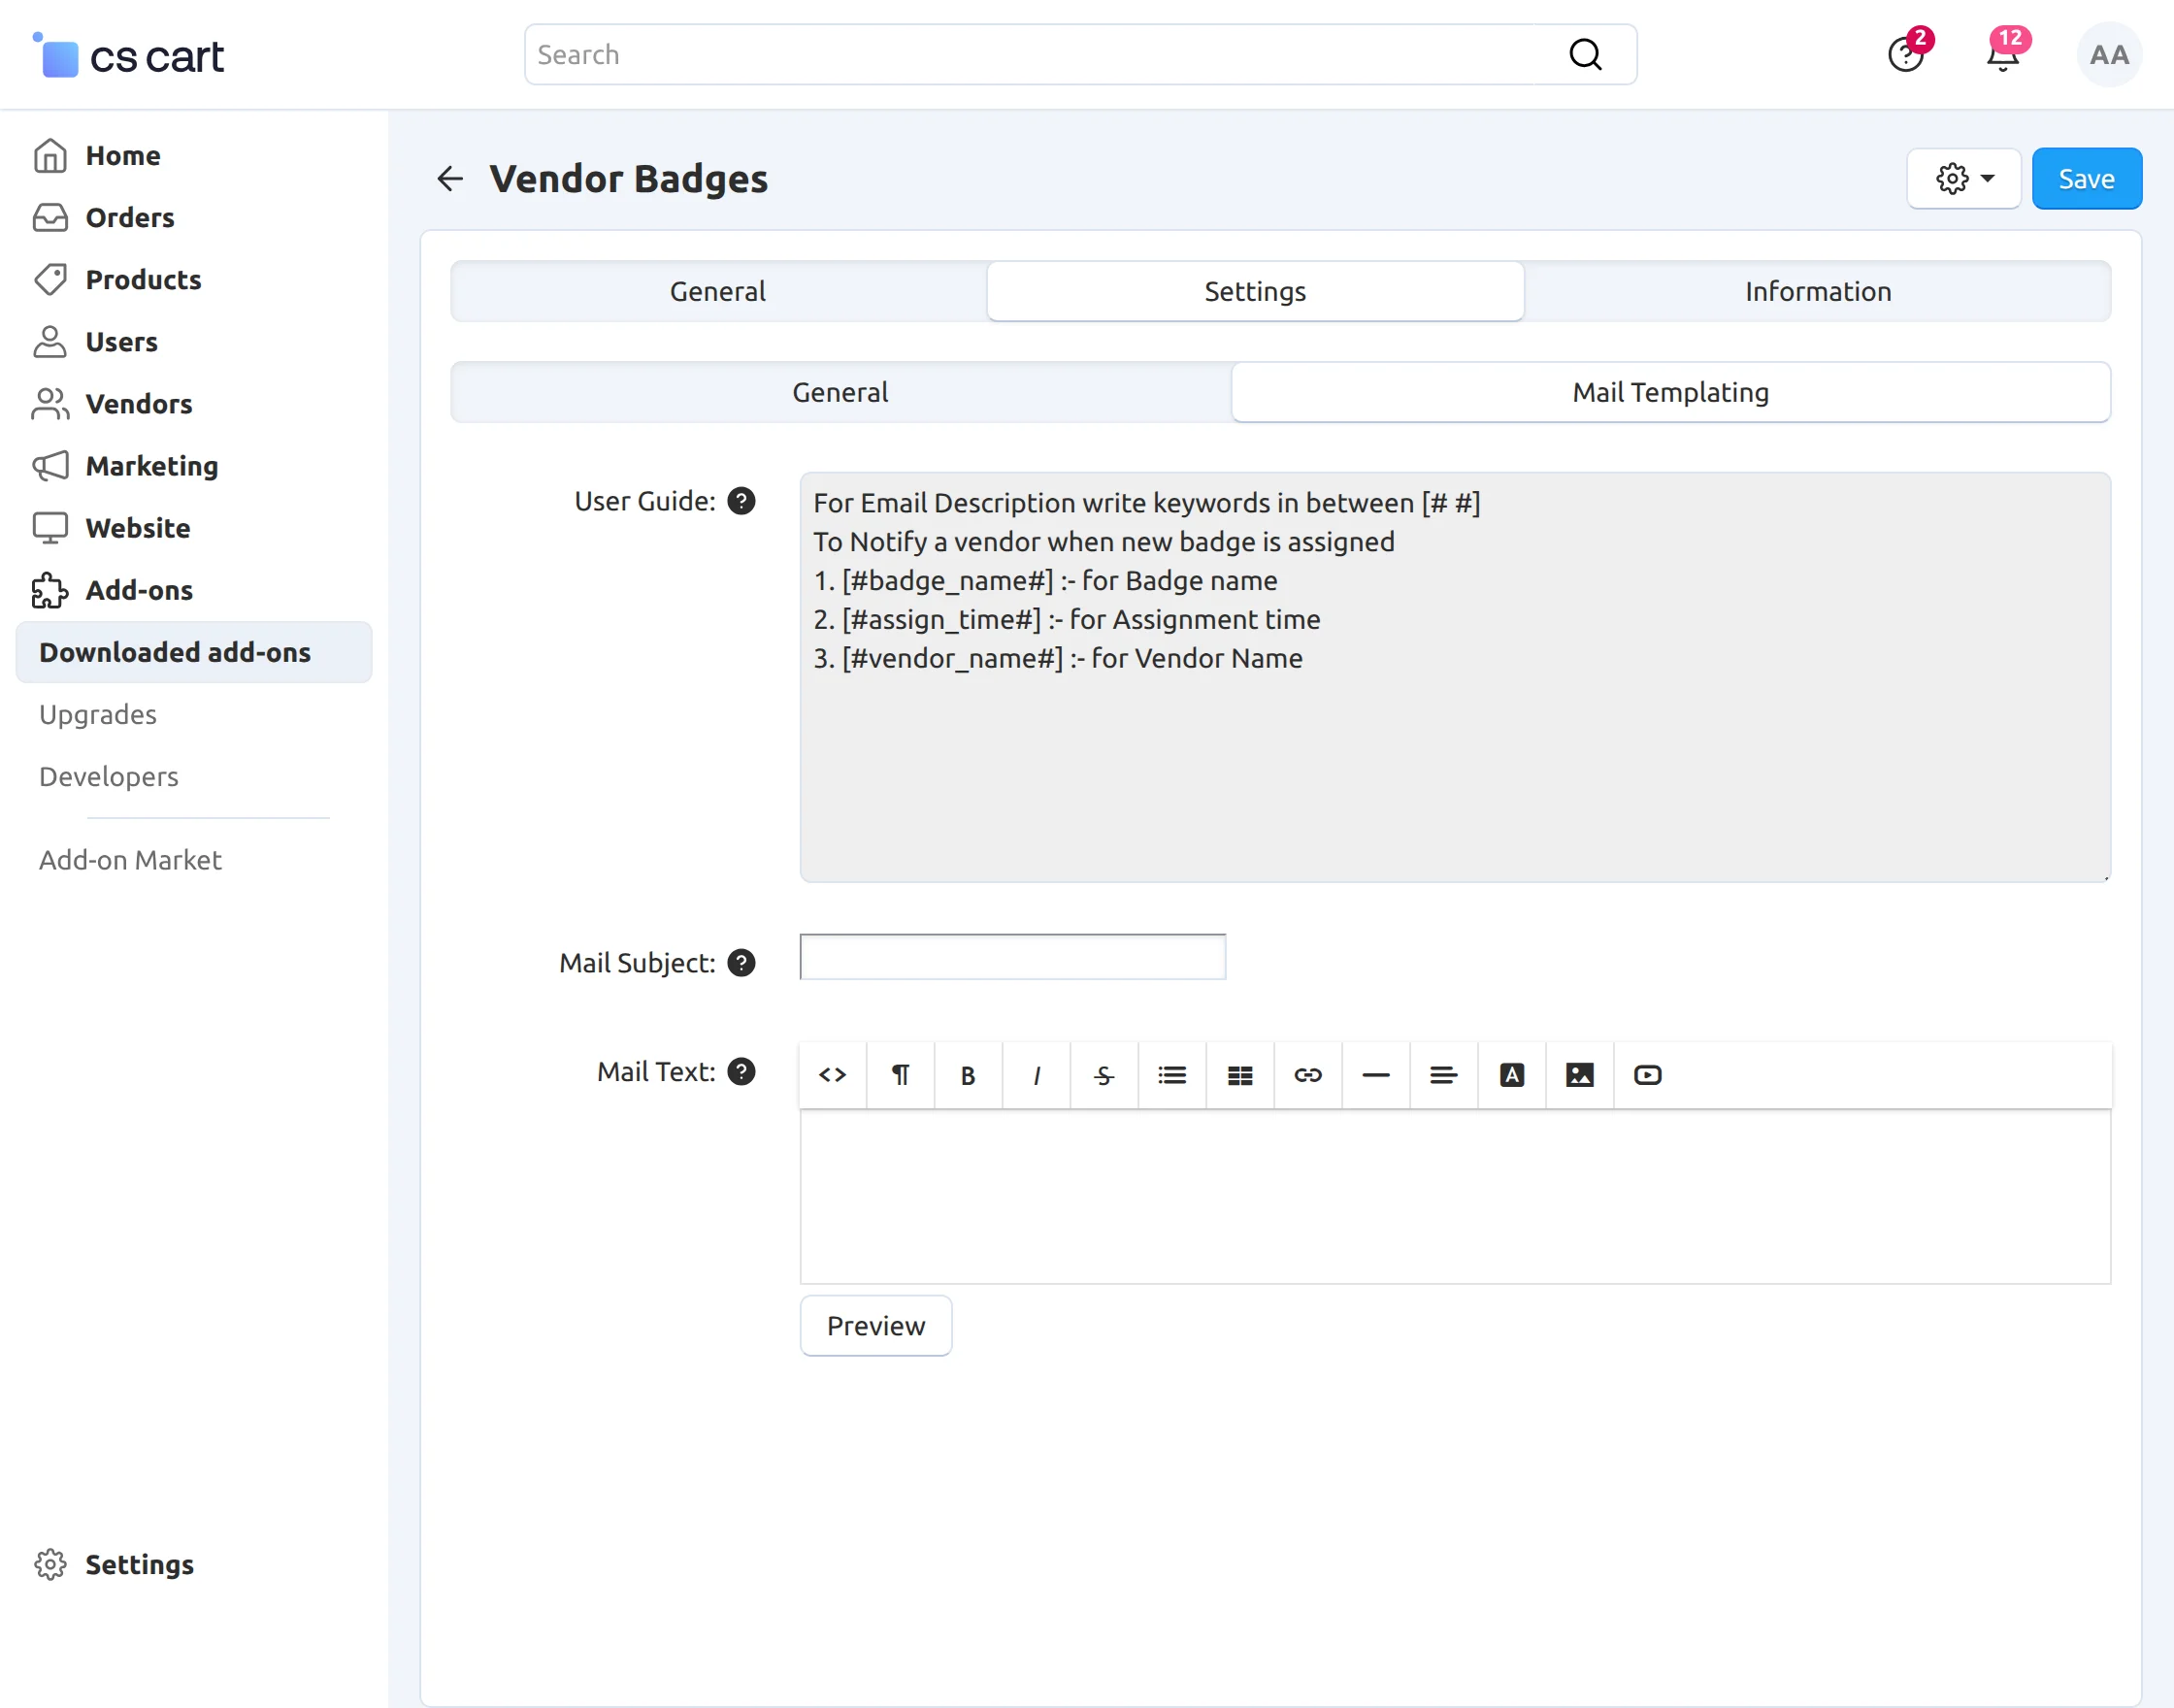The height and width of the screenshot is (1708, 2174).
Task: Toggle bold formatting in Mail Text
Action: pyautogui.click(x=967, y=1075)
